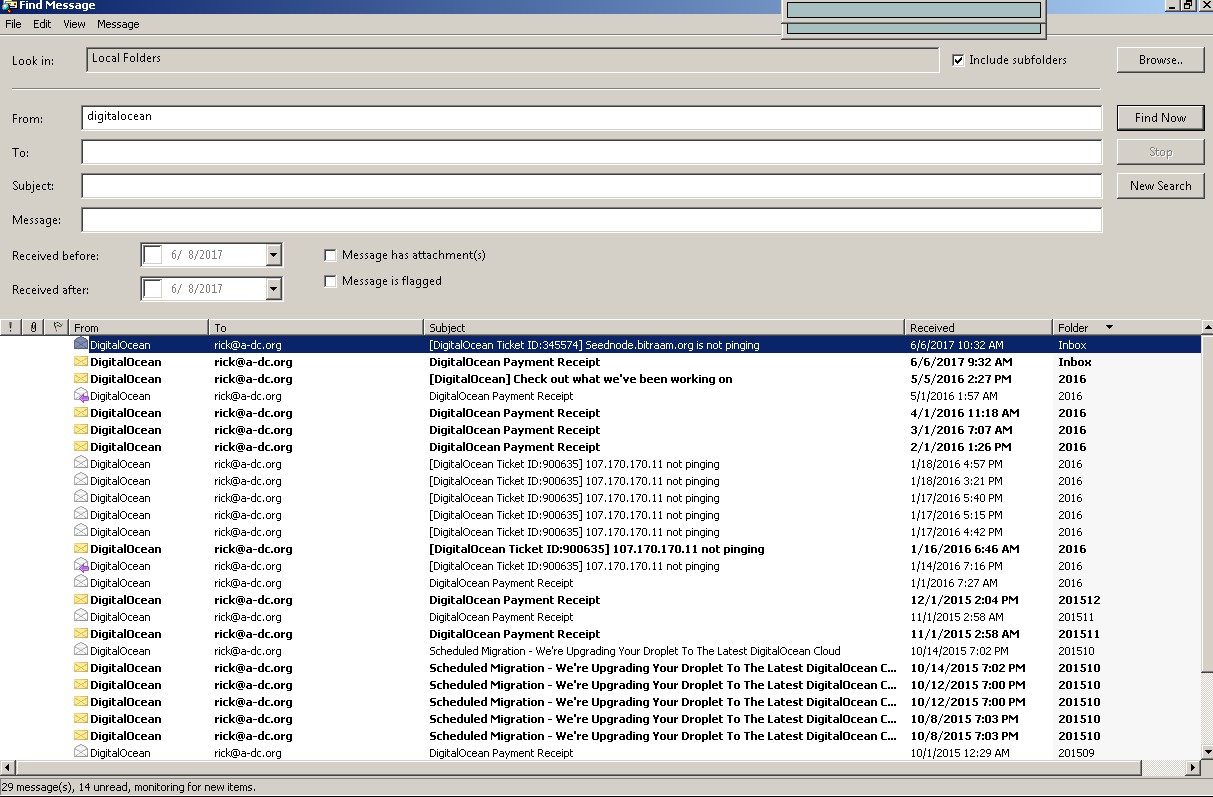
Task: Focus the Subject input field
Action: click(x=591, y=186)
